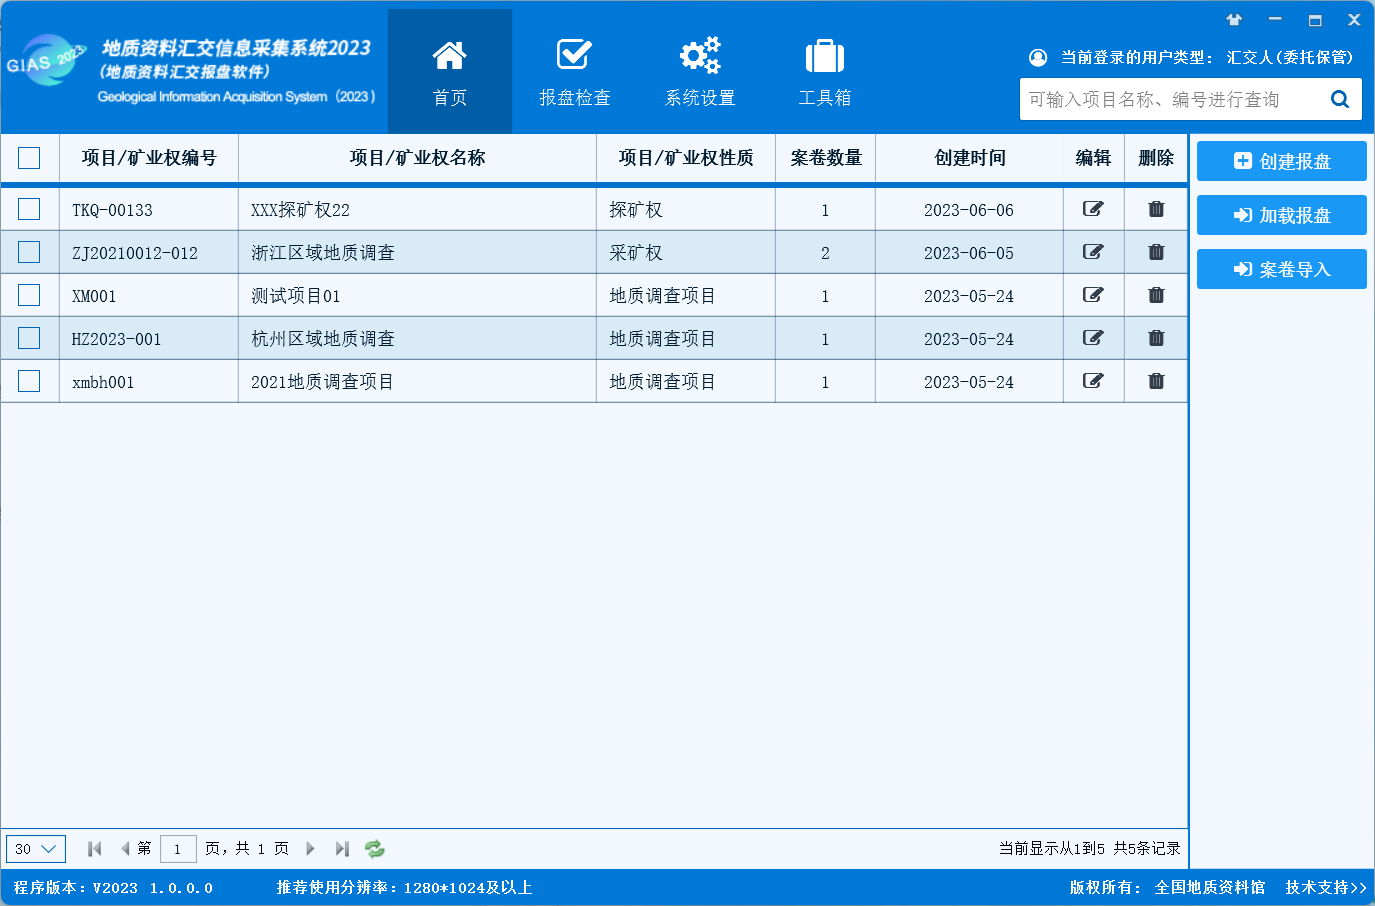The width and height of the screenshot is (1375, 906).
Task: Edit the XM001 test project
Action: tap(1093, 295)
